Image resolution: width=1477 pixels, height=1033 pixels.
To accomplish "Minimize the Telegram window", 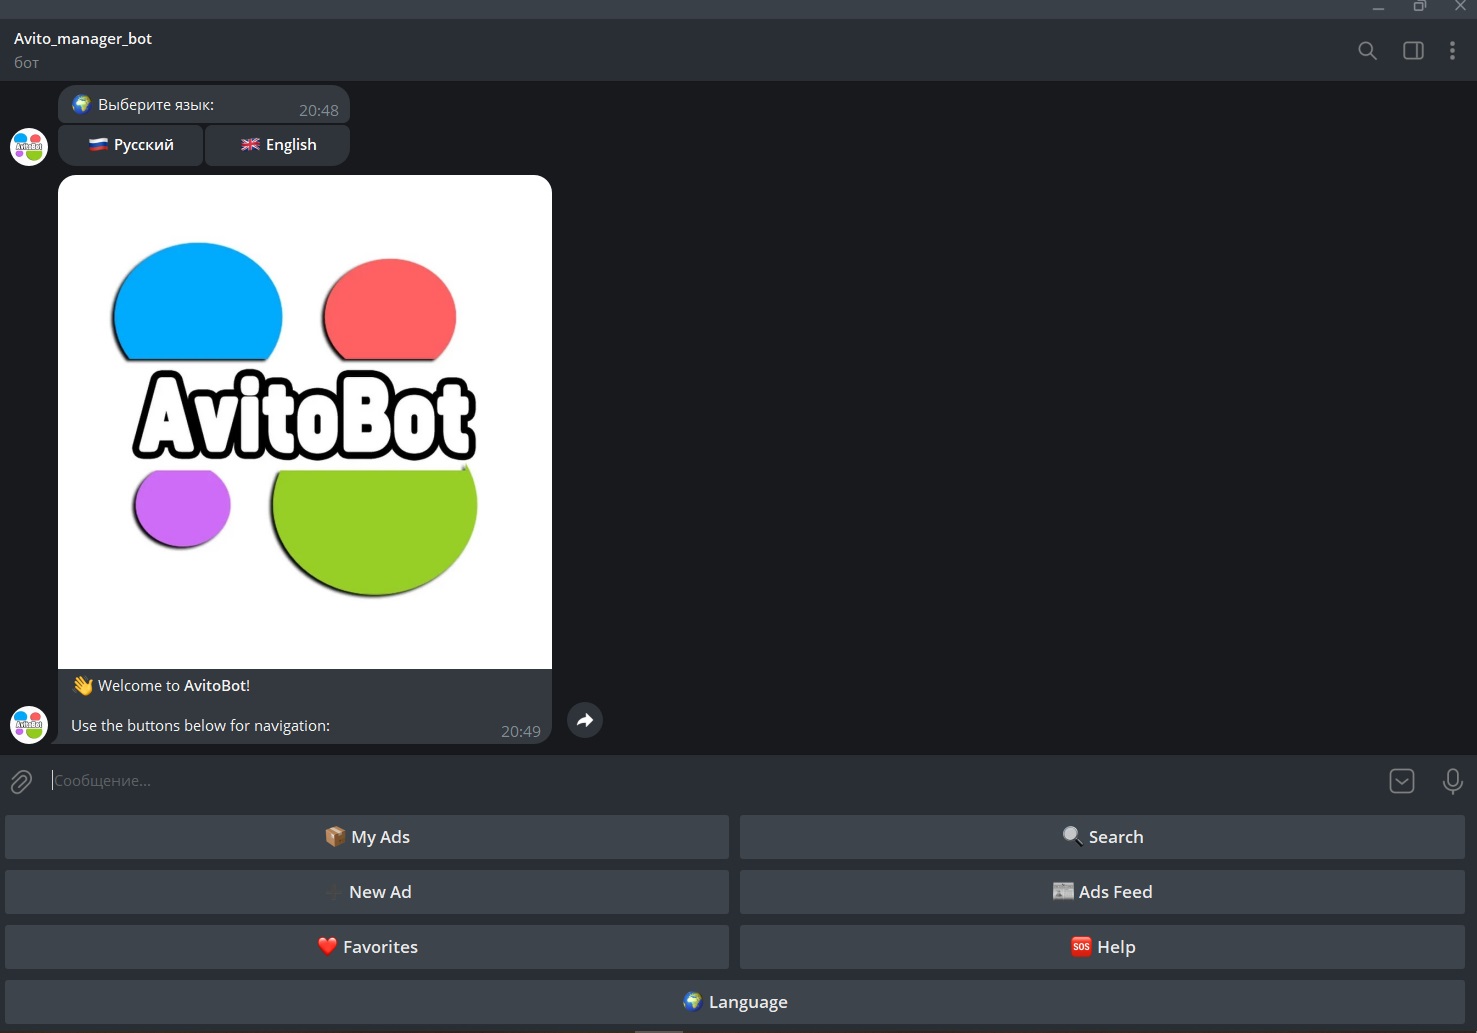I will [x=1379, y=8].
